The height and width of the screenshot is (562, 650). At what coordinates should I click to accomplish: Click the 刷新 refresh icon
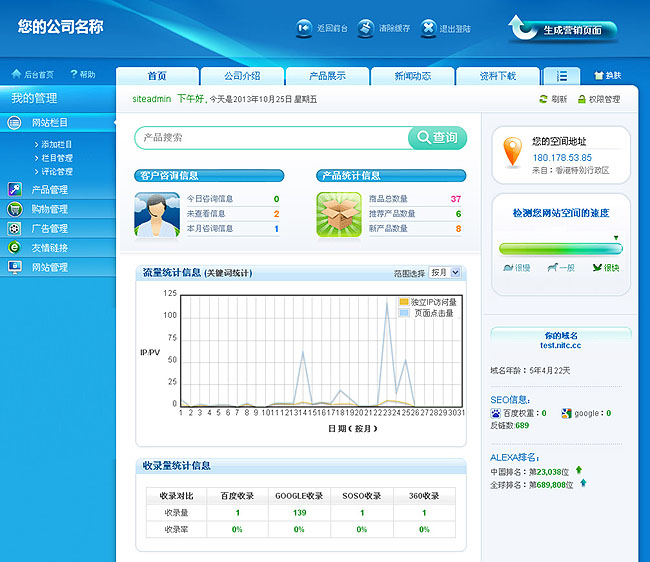[543, 100]
